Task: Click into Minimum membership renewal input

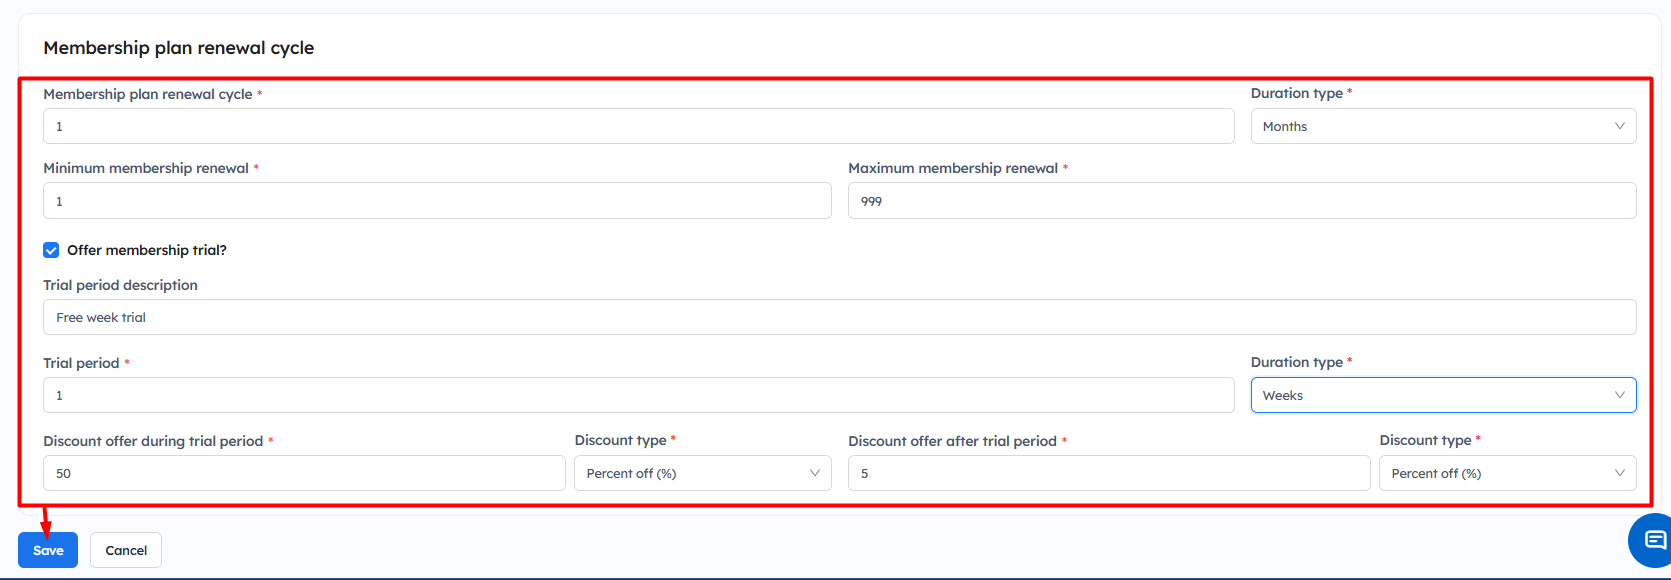Action: [437, 201]
